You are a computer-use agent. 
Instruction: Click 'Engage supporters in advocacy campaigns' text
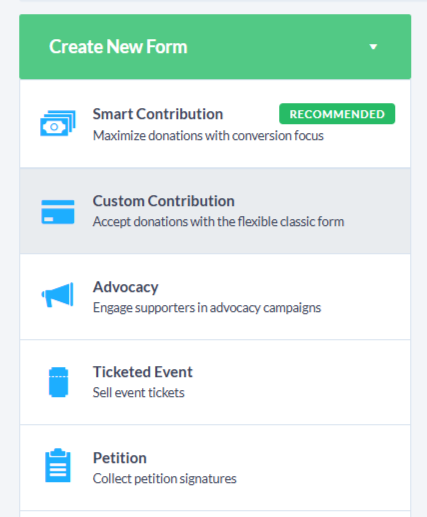tap(207, 308)
